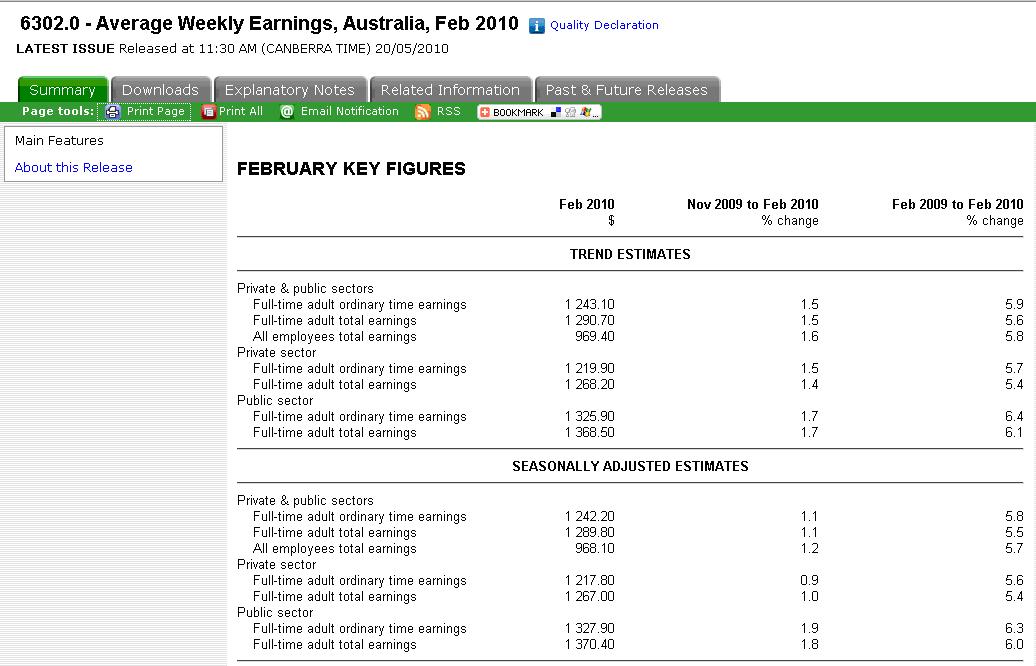Viewport: 1036px width, 666px height.
Task: Open the Downloads tab
Action: coord(161,90)
